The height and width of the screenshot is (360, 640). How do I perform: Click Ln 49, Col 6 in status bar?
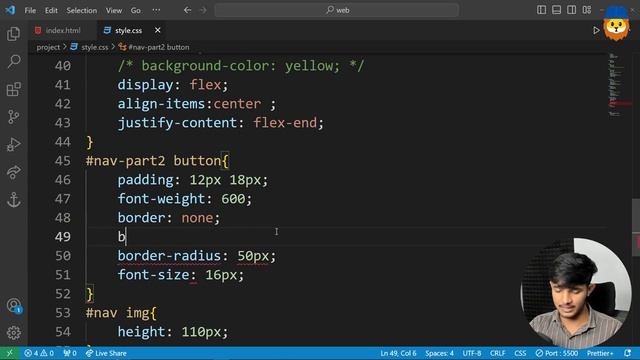[x=398, y=353]
